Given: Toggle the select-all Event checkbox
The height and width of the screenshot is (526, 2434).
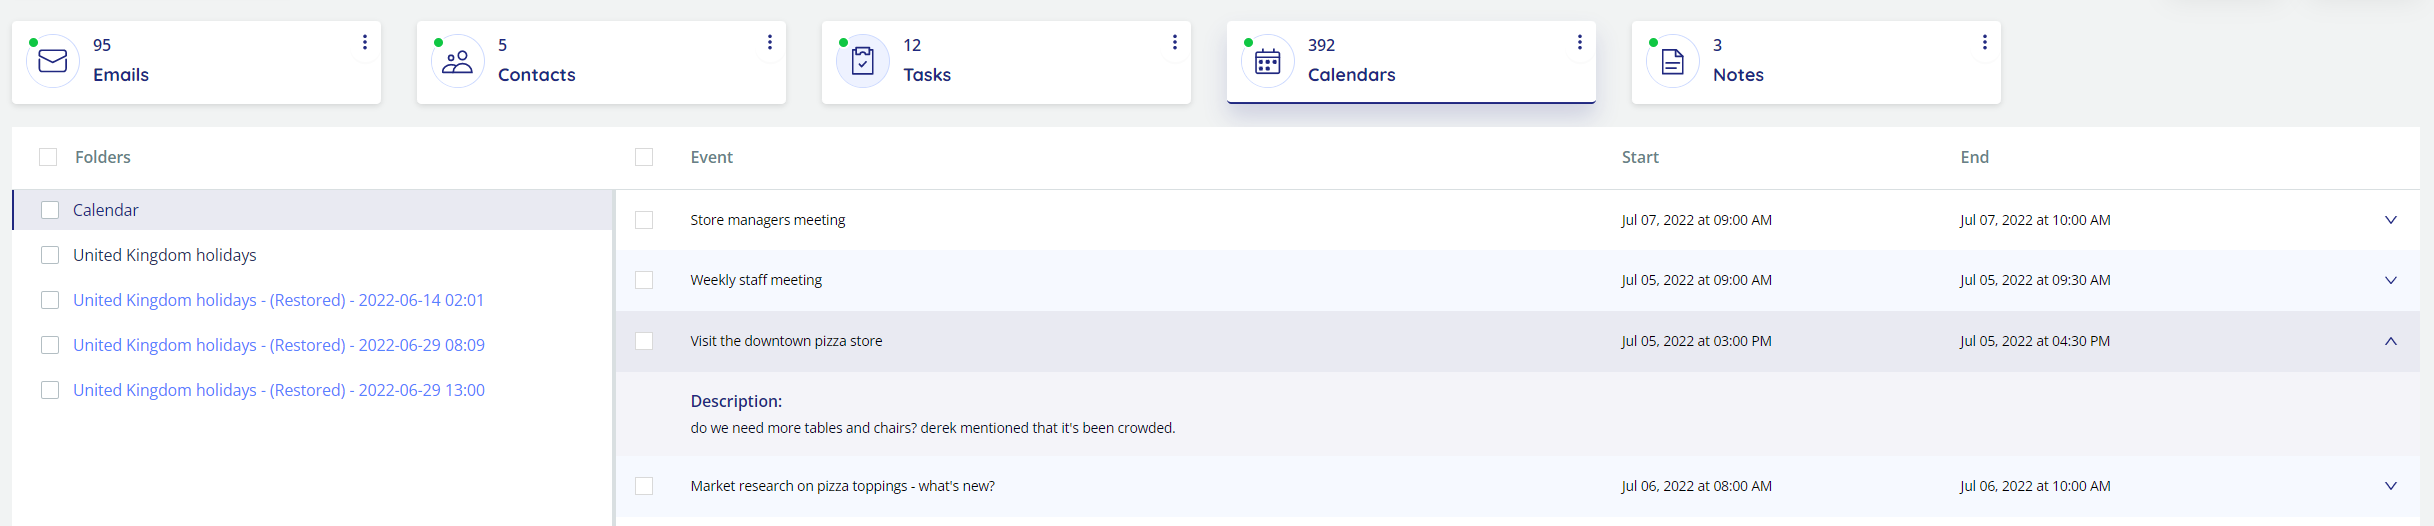Looking at the screenshot, I should click(644, 157).
